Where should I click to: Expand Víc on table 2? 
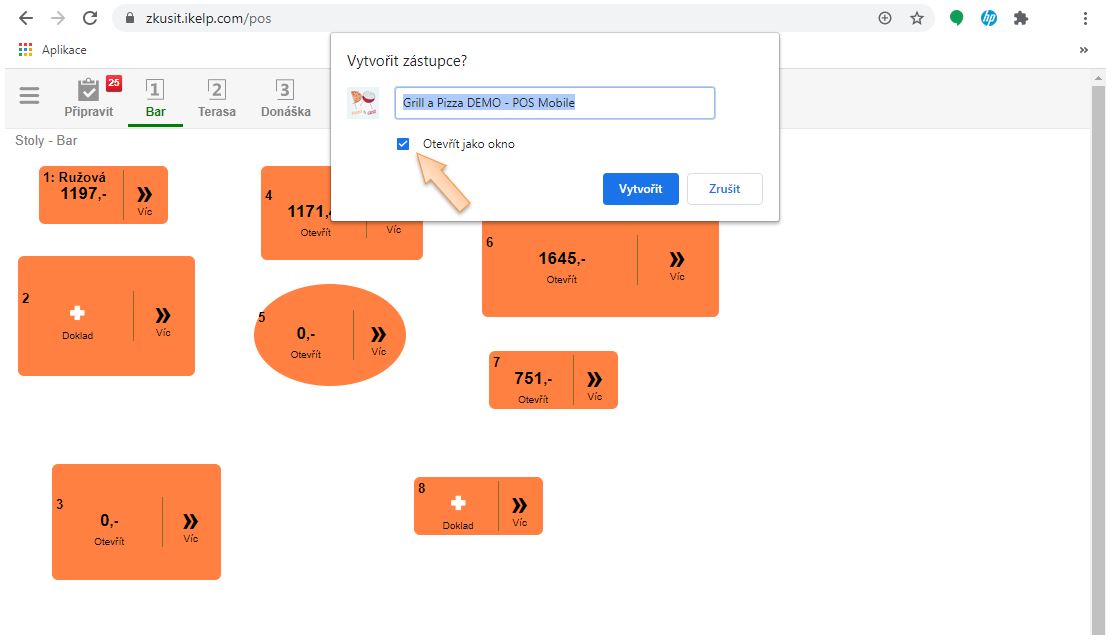[163, 321]
